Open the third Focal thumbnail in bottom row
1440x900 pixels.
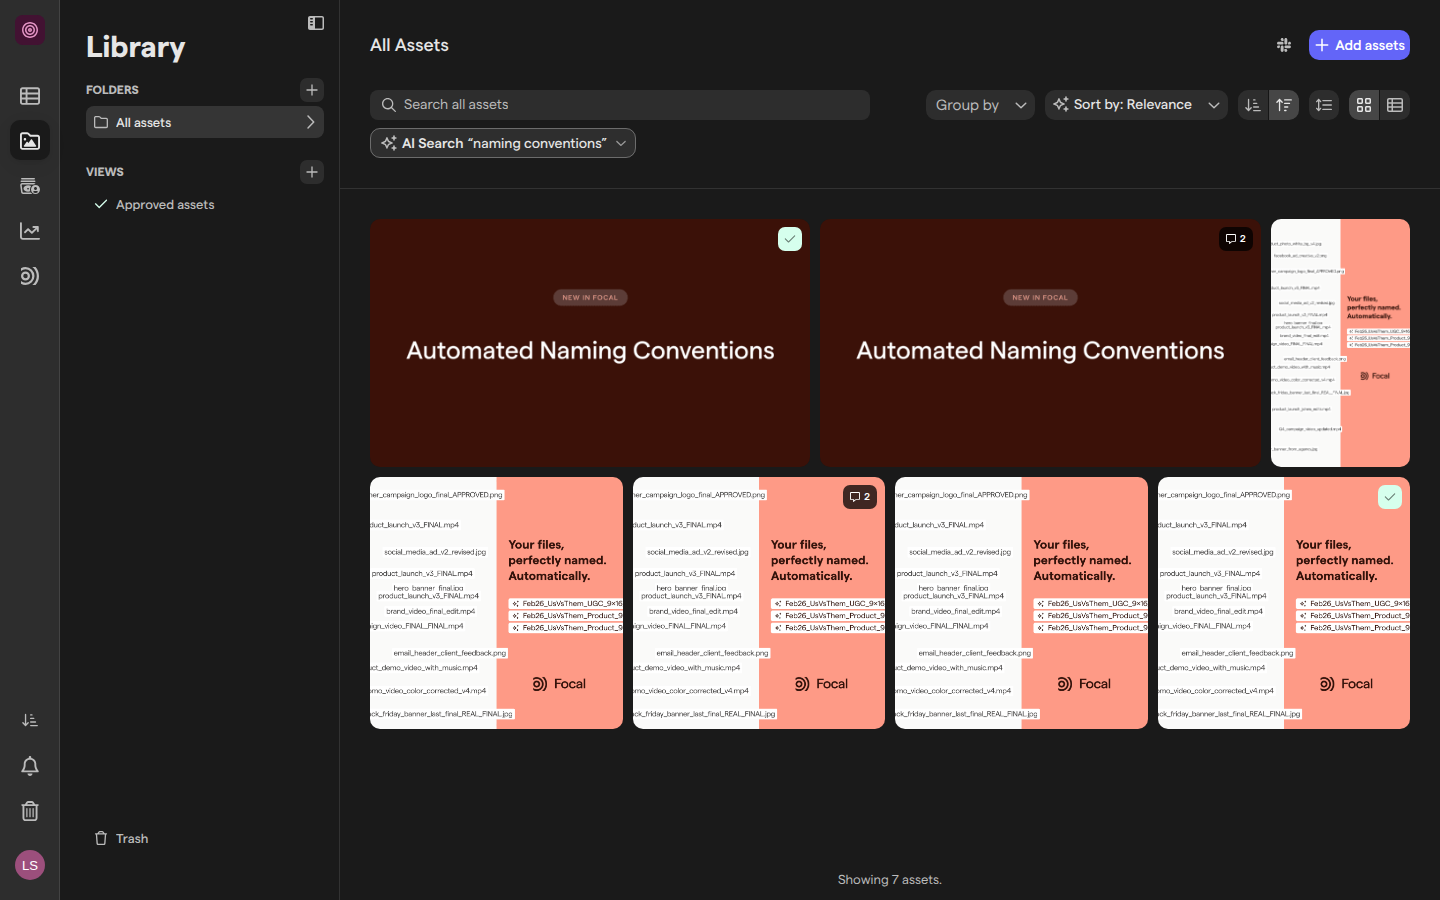[x=1021, y=603]
